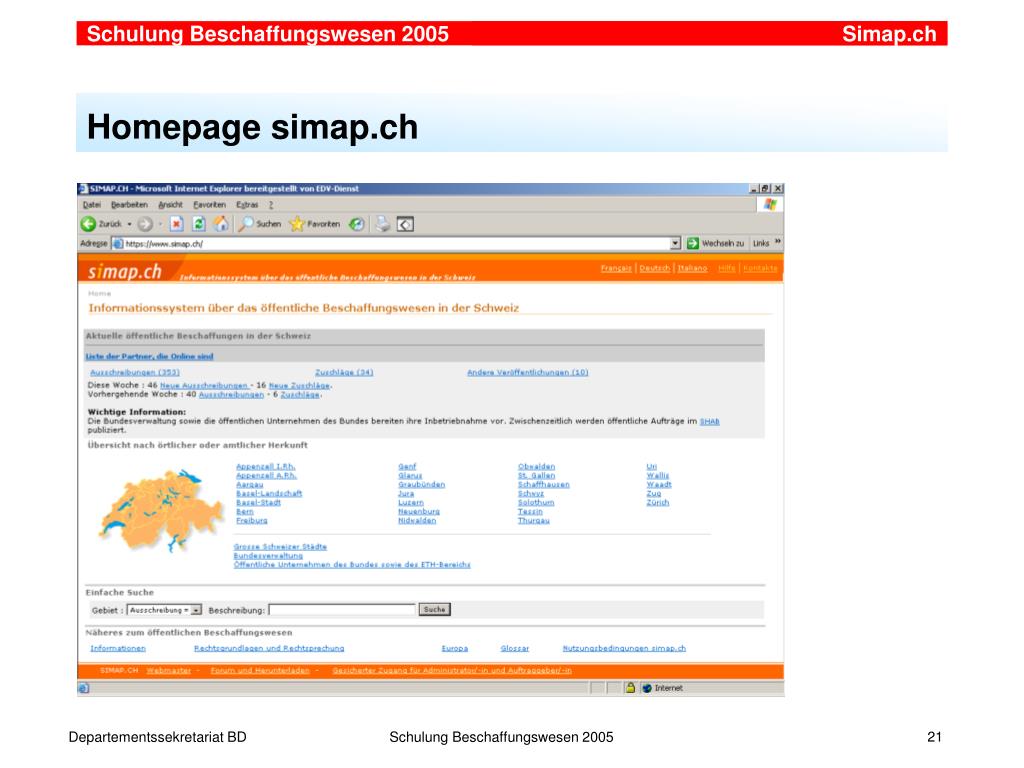Image resolution: width=1024 pixels, height=768 pixels.
Task: Open the Suchen search toolbar button
Action: (x=259, y=224)
